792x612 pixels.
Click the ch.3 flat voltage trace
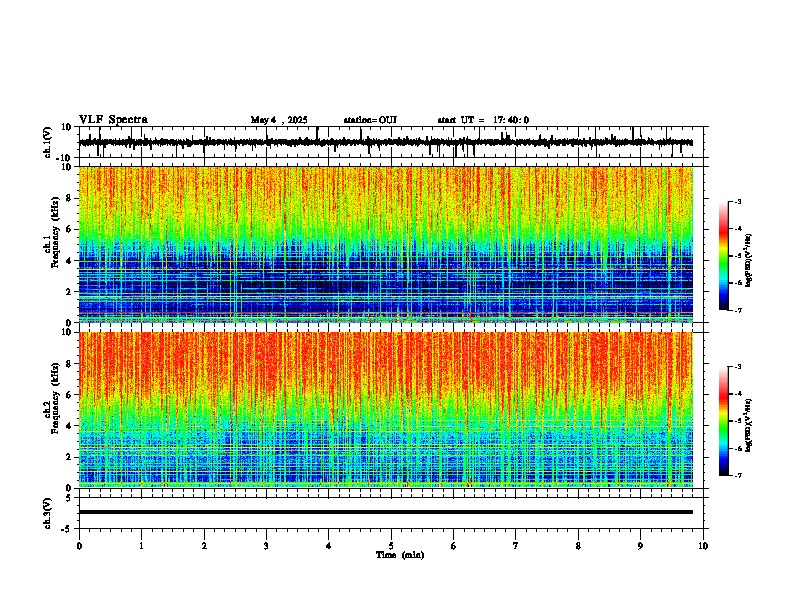click(x=386, y=512)
